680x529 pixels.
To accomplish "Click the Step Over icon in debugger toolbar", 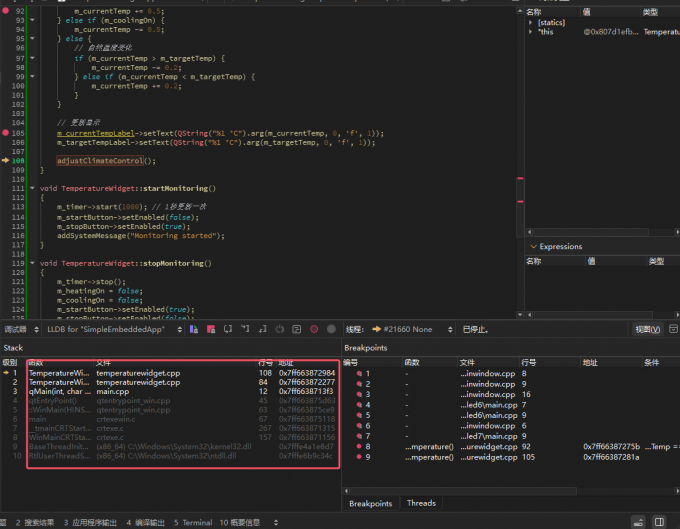I will (229, 329).
